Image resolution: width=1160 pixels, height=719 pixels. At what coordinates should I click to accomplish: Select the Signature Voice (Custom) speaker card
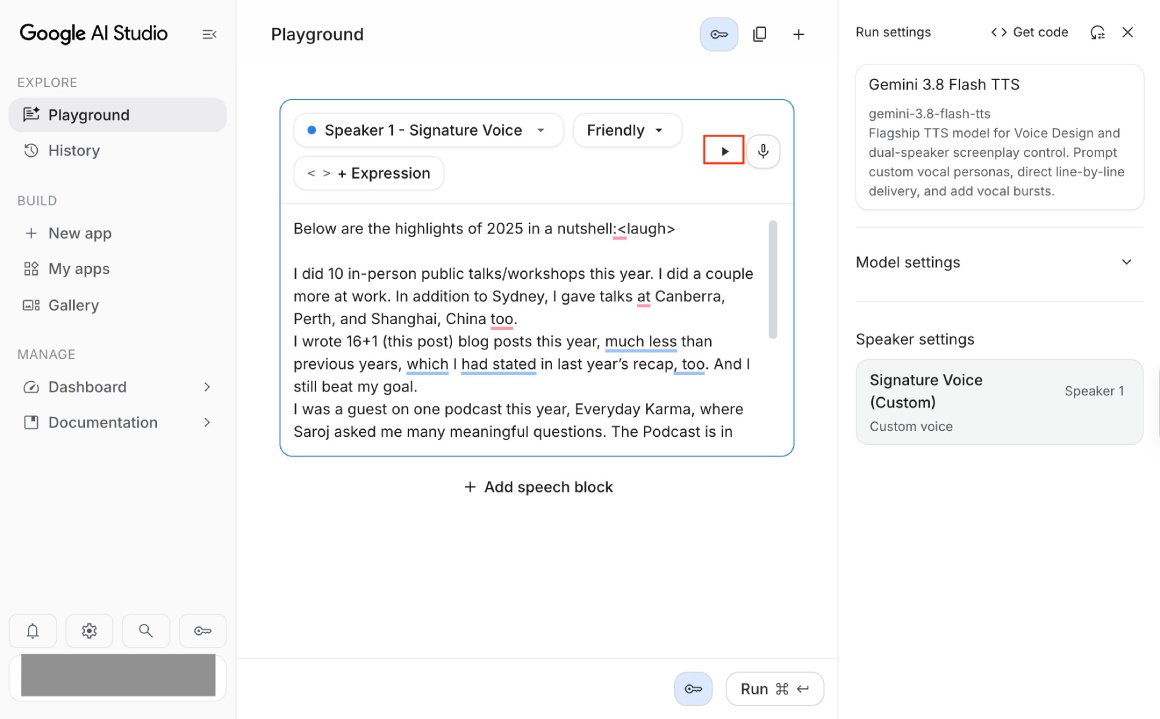click(x=999, y=402)
